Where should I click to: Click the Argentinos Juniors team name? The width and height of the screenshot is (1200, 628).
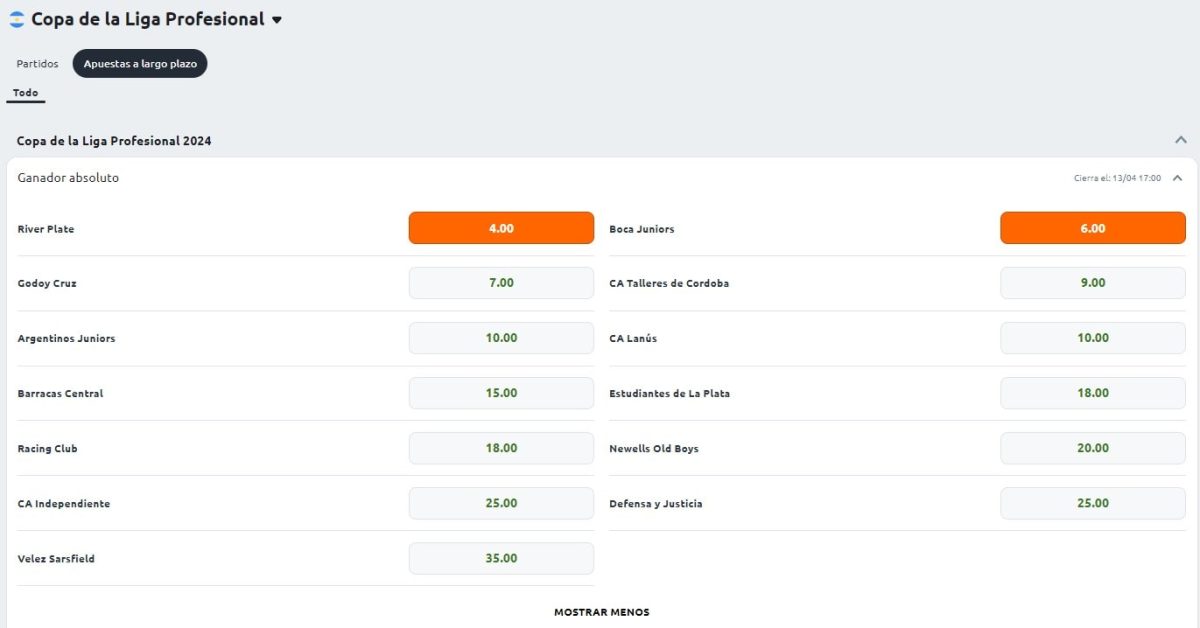(66, 339)
